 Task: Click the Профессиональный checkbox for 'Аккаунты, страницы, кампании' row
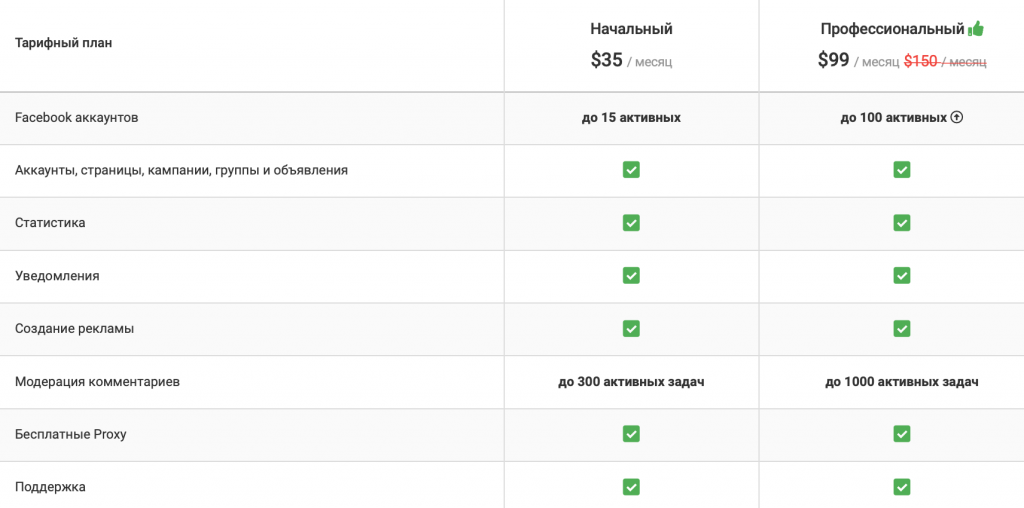pos(902,170)
